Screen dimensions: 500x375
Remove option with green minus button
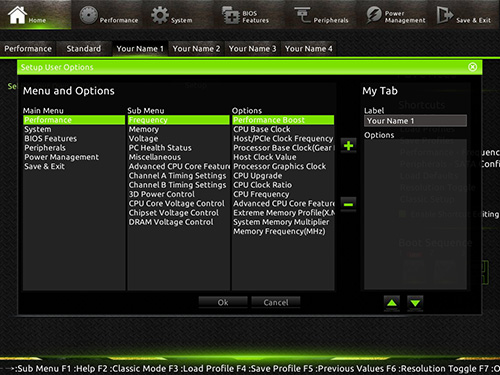348,204
